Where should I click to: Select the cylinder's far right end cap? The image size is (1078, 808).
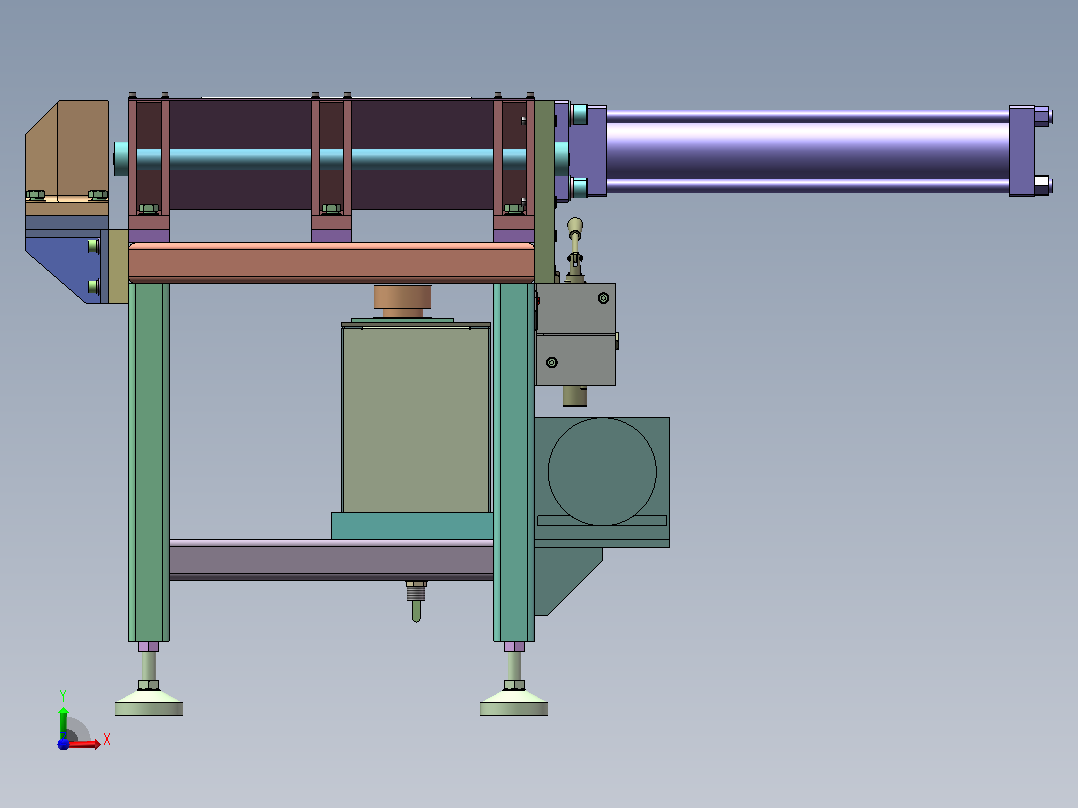1022,151
